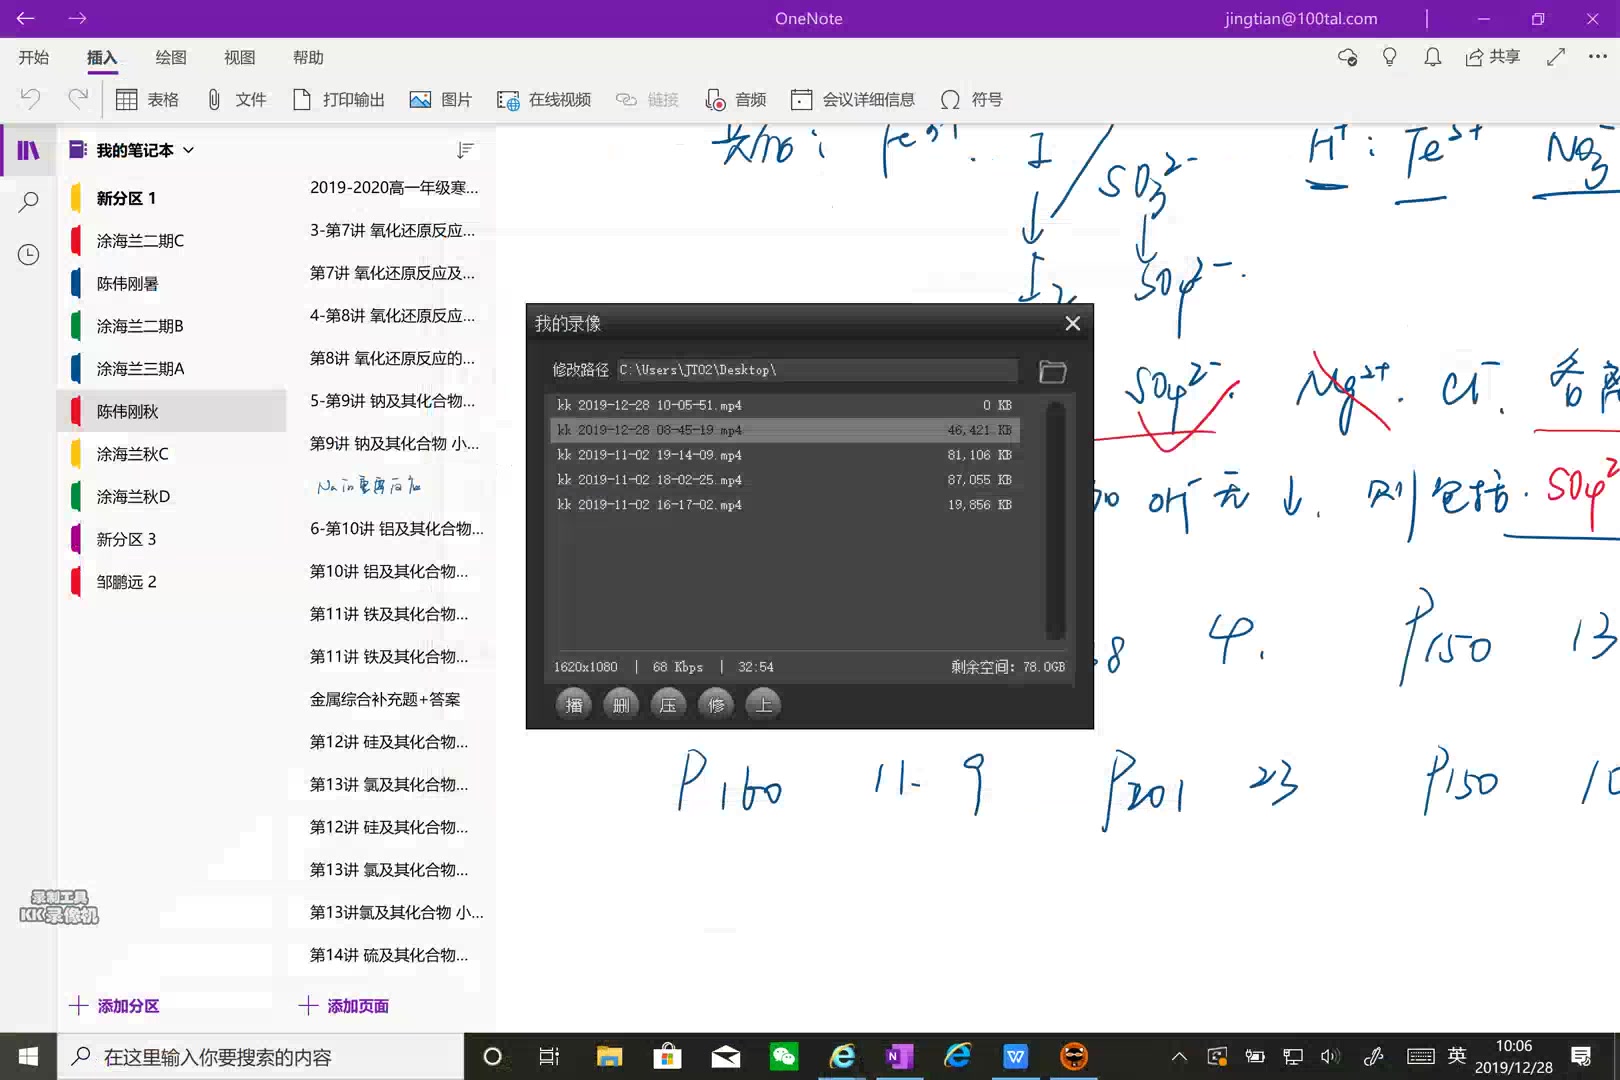The width and height of the screenshot is (1620, 1080).
Task: Attach a file with the 文件 icon
Action: [212, 99]
